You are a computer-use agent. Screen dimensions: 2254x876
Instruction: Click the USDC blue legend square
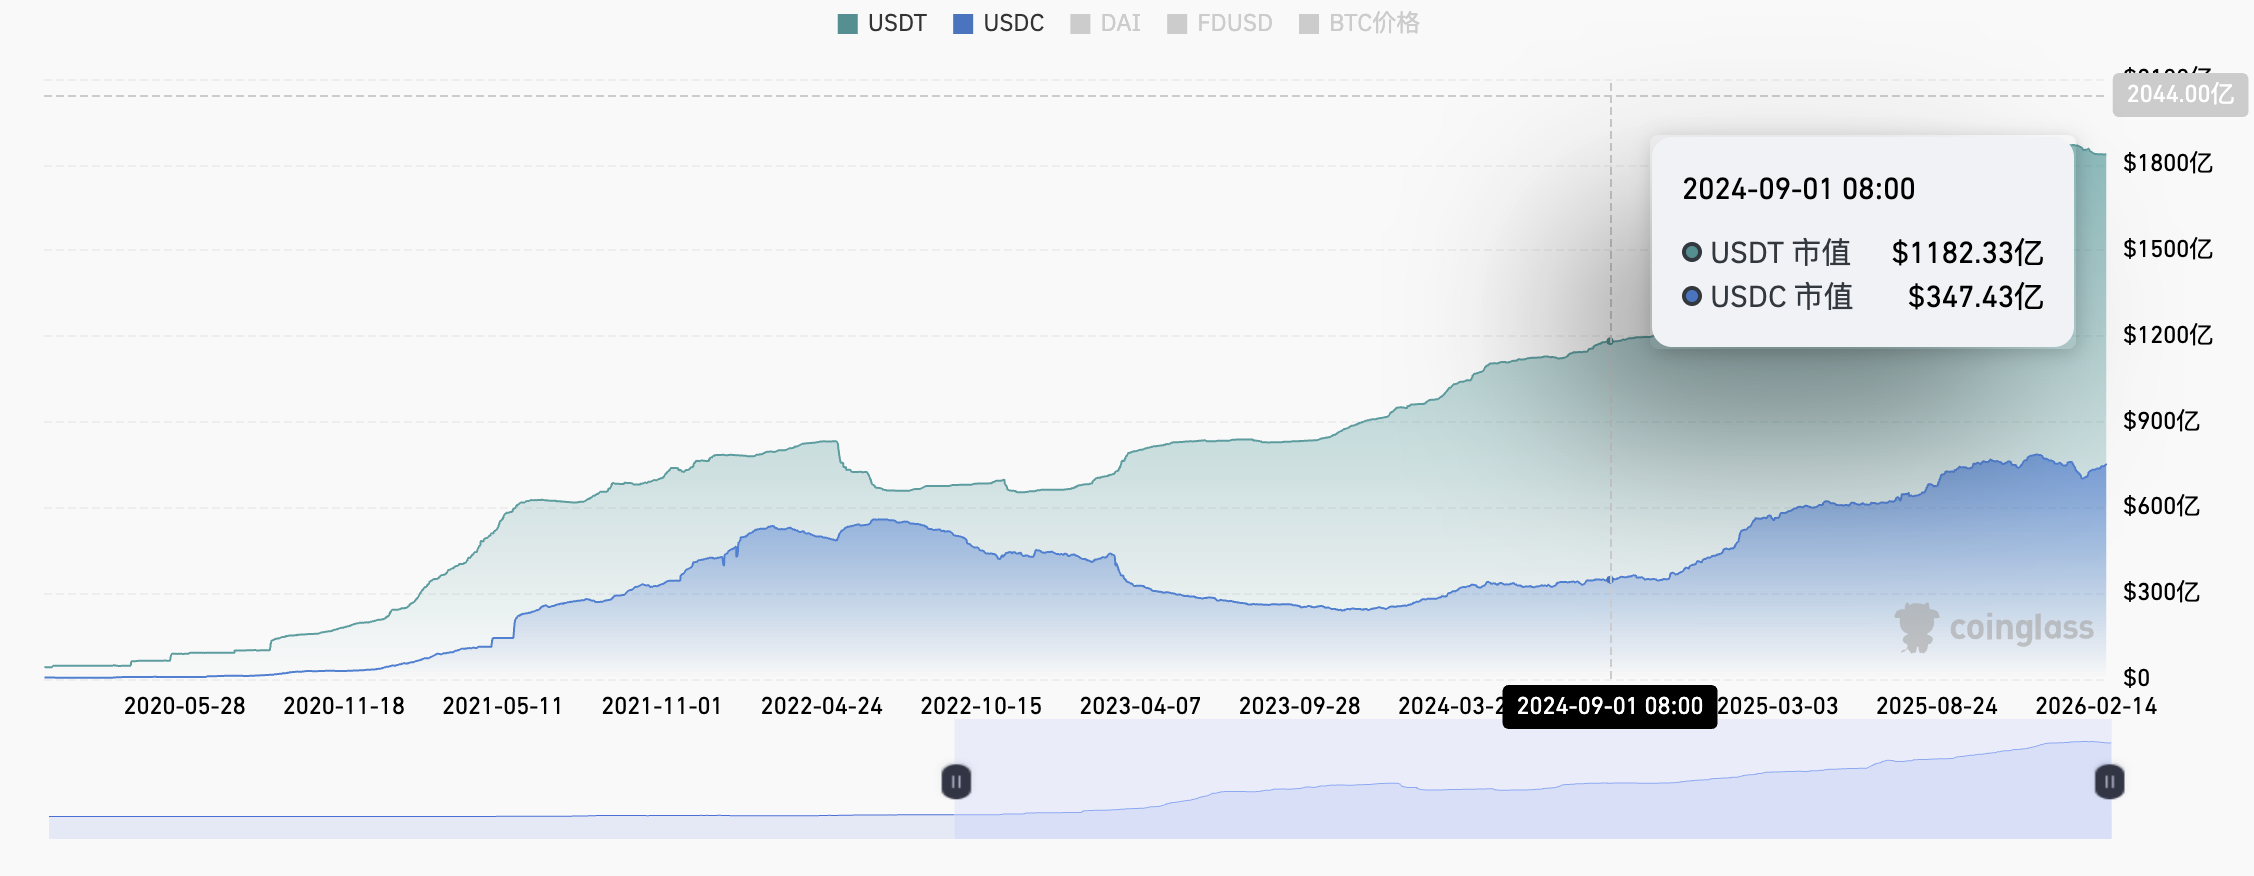963,24
